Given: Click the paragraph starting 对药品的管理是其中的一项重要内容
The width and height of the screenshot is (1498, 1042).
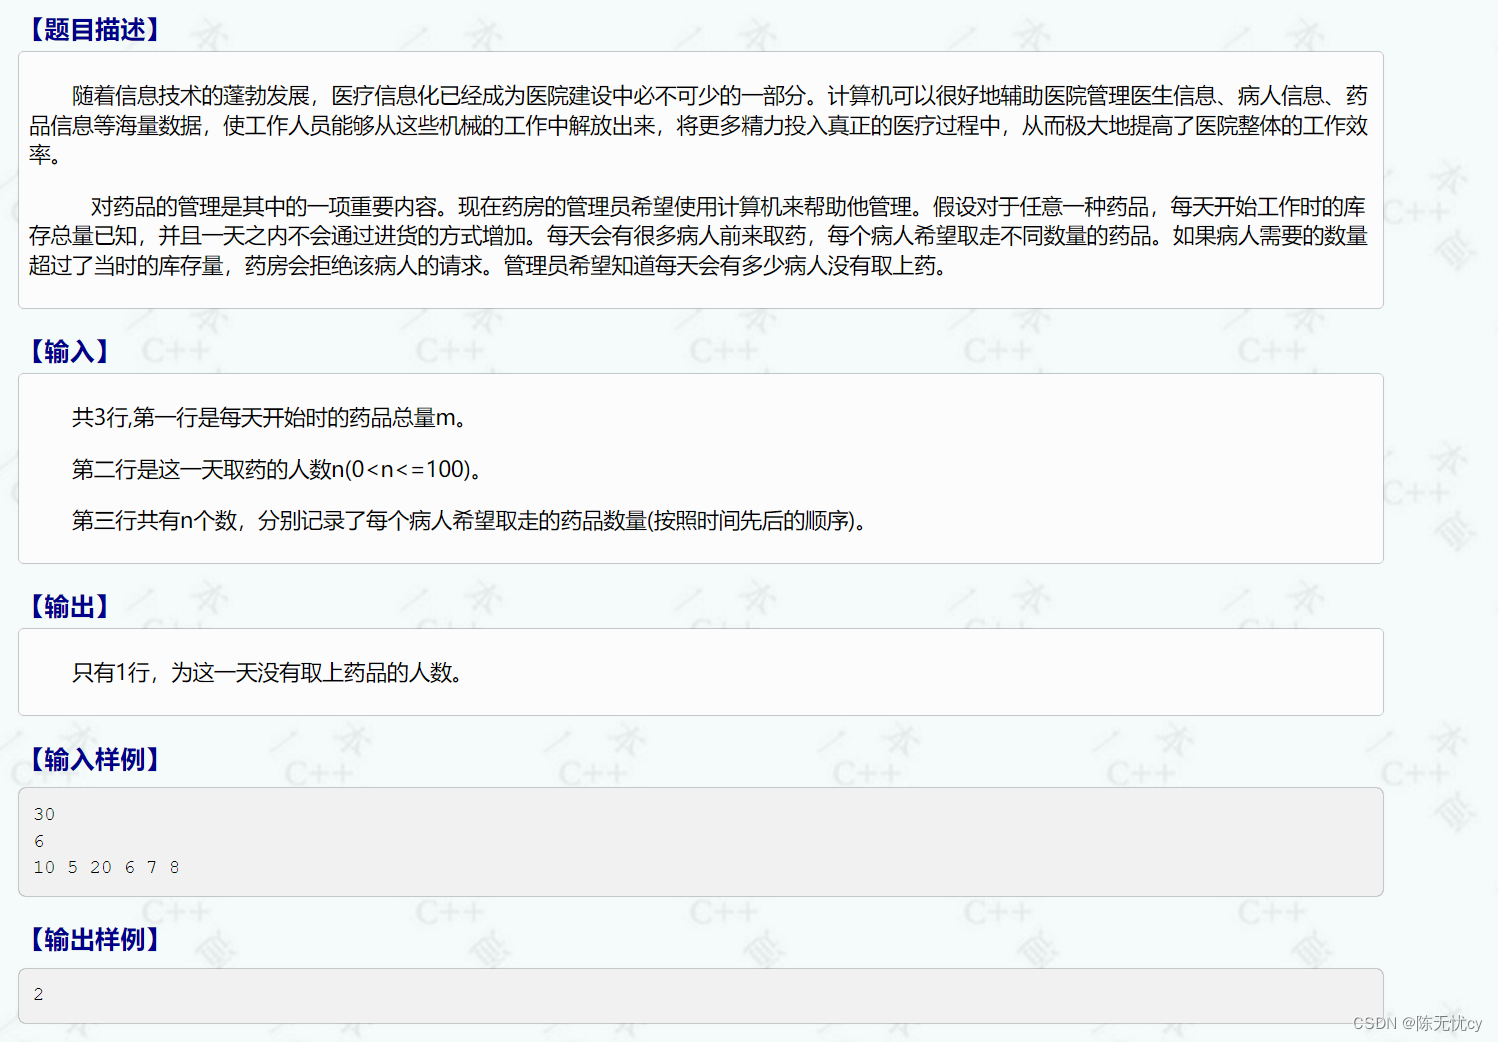Looking at the screenshot, I should pos(698,236).
